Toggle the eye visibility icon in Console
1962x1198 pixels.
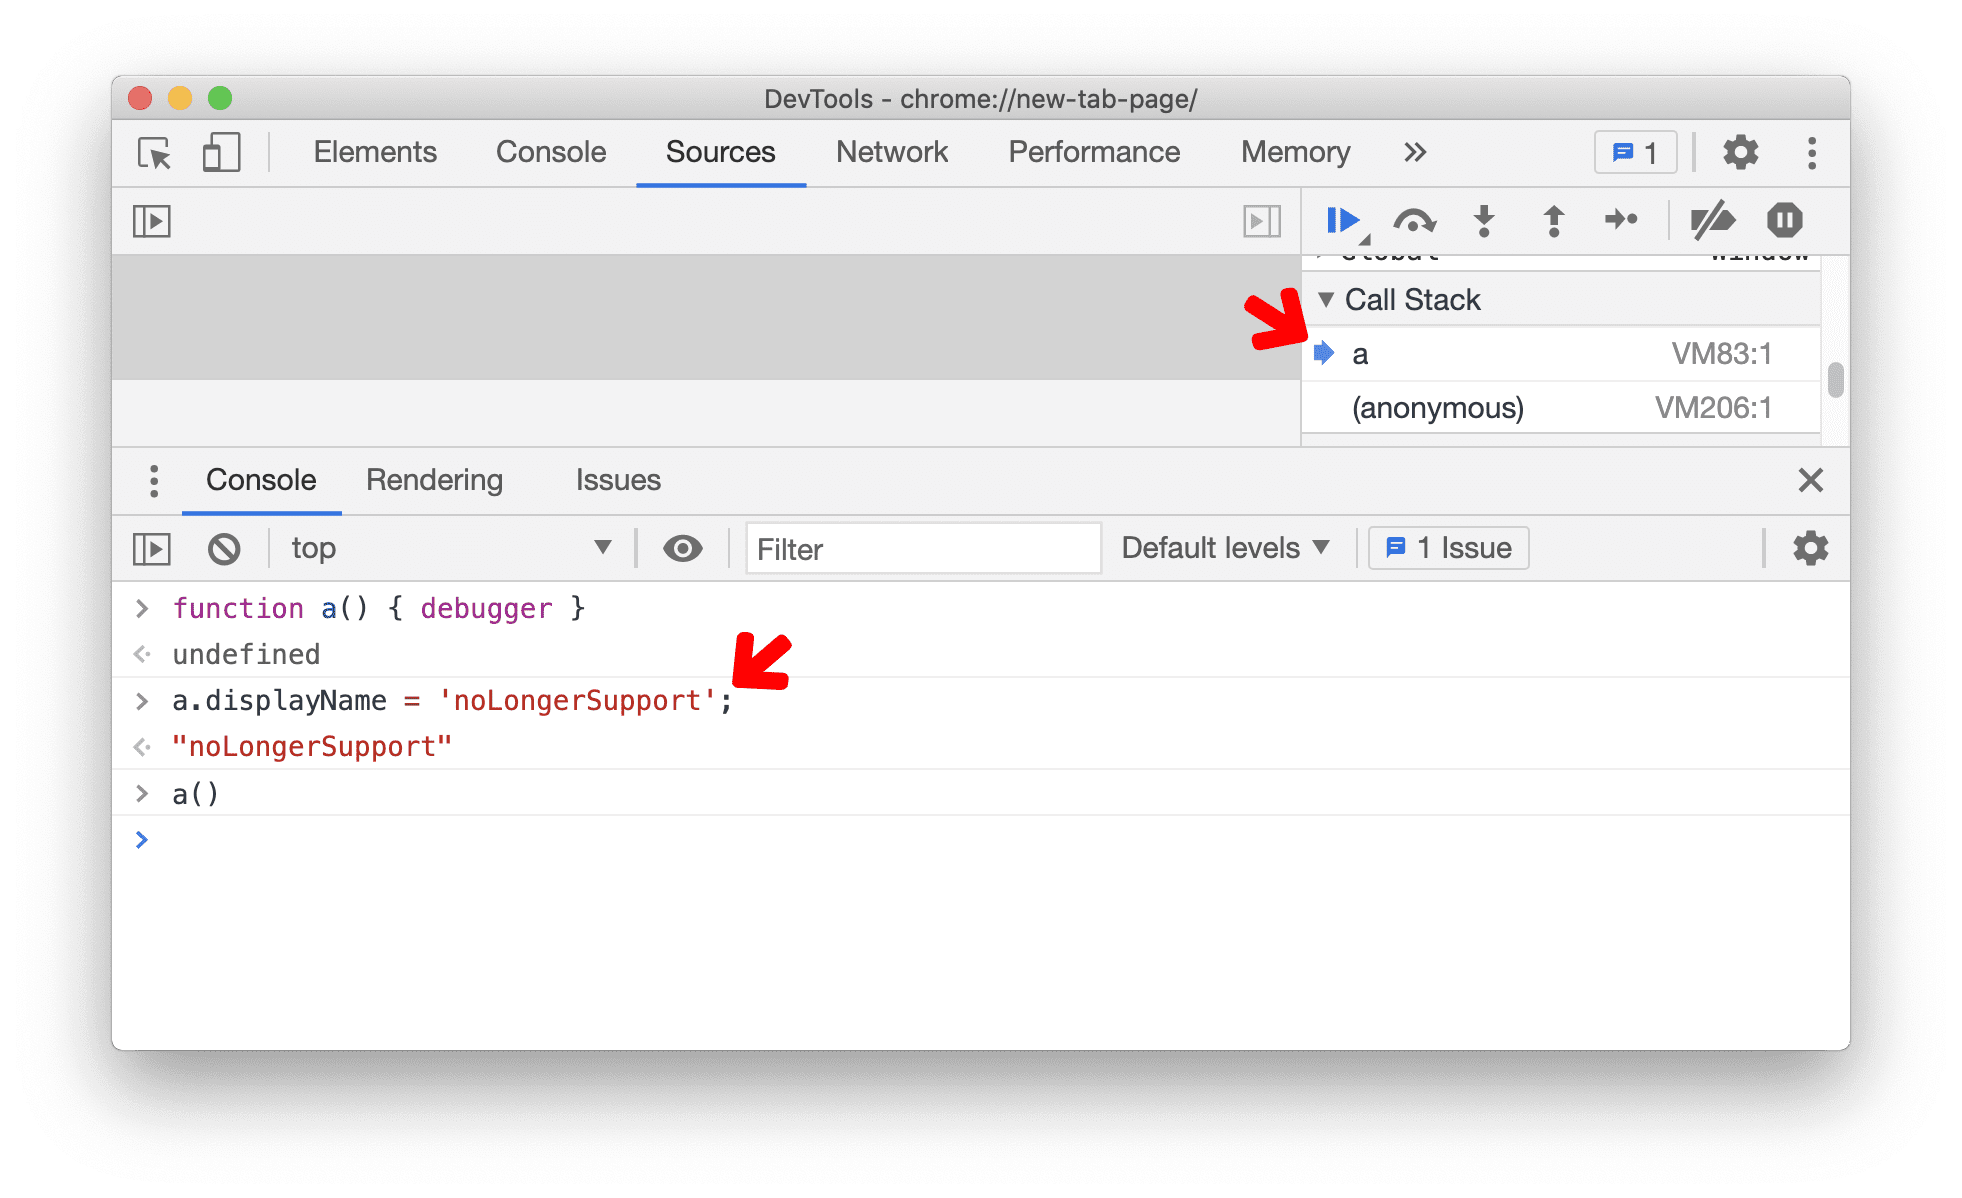(682, 548)
